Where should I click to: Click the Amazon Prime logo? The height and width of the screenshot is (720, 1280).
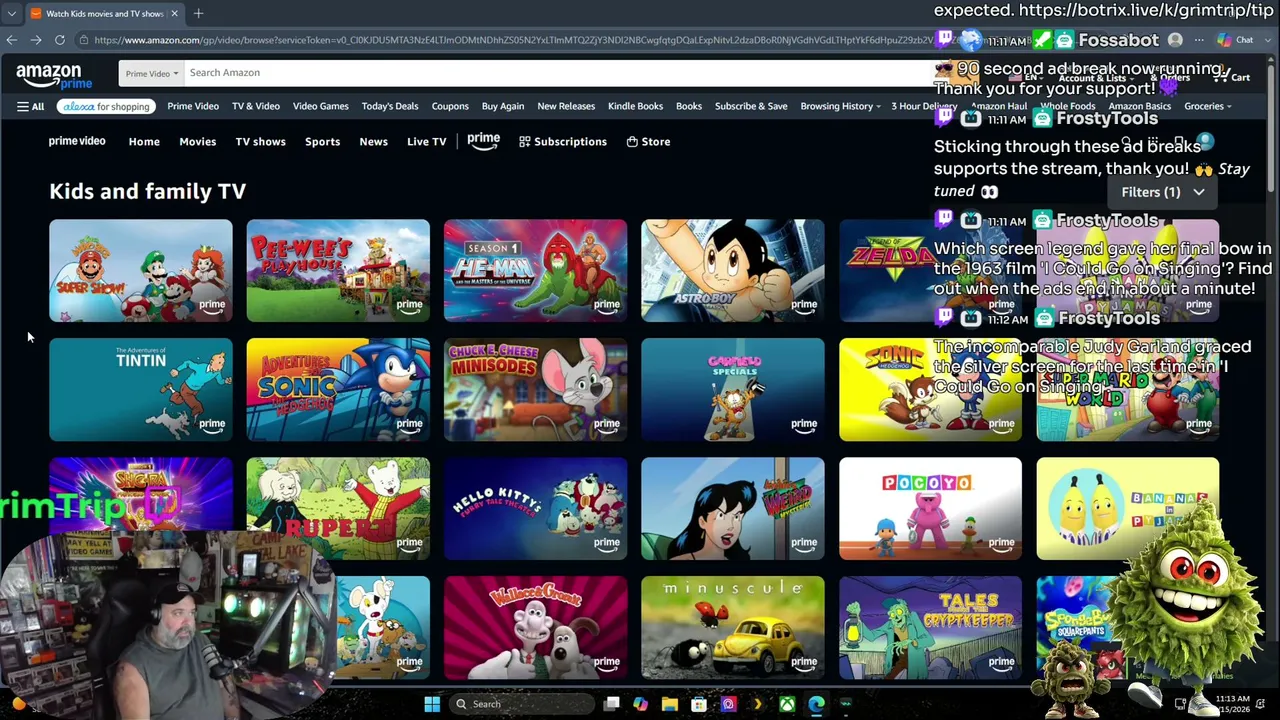pos(52,75)
